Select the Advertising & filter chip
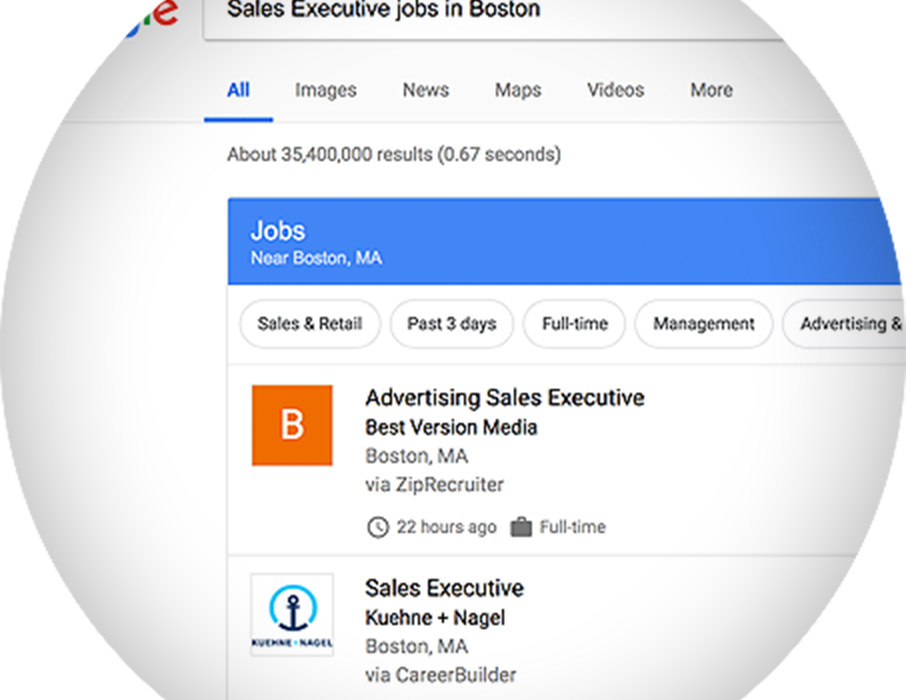 845,324
